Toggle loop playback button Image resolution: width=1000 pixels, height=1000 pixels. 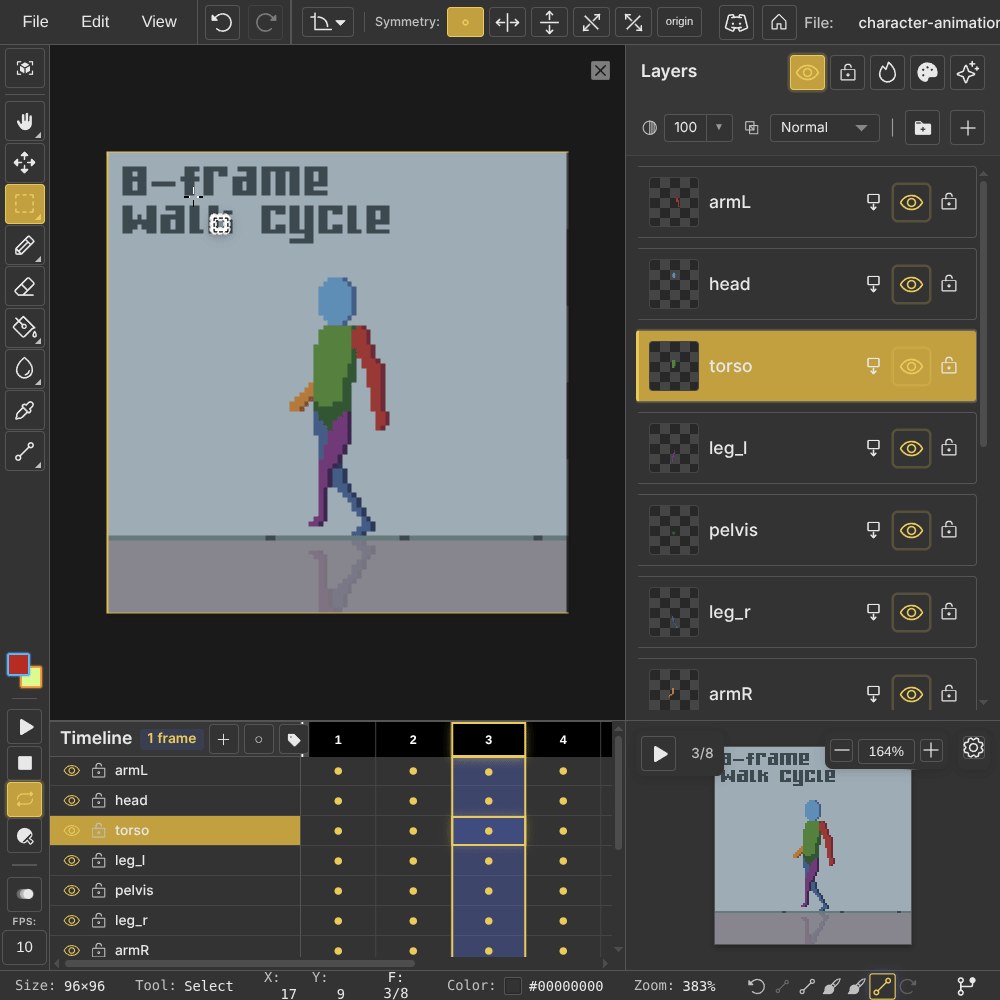(25, 799)
